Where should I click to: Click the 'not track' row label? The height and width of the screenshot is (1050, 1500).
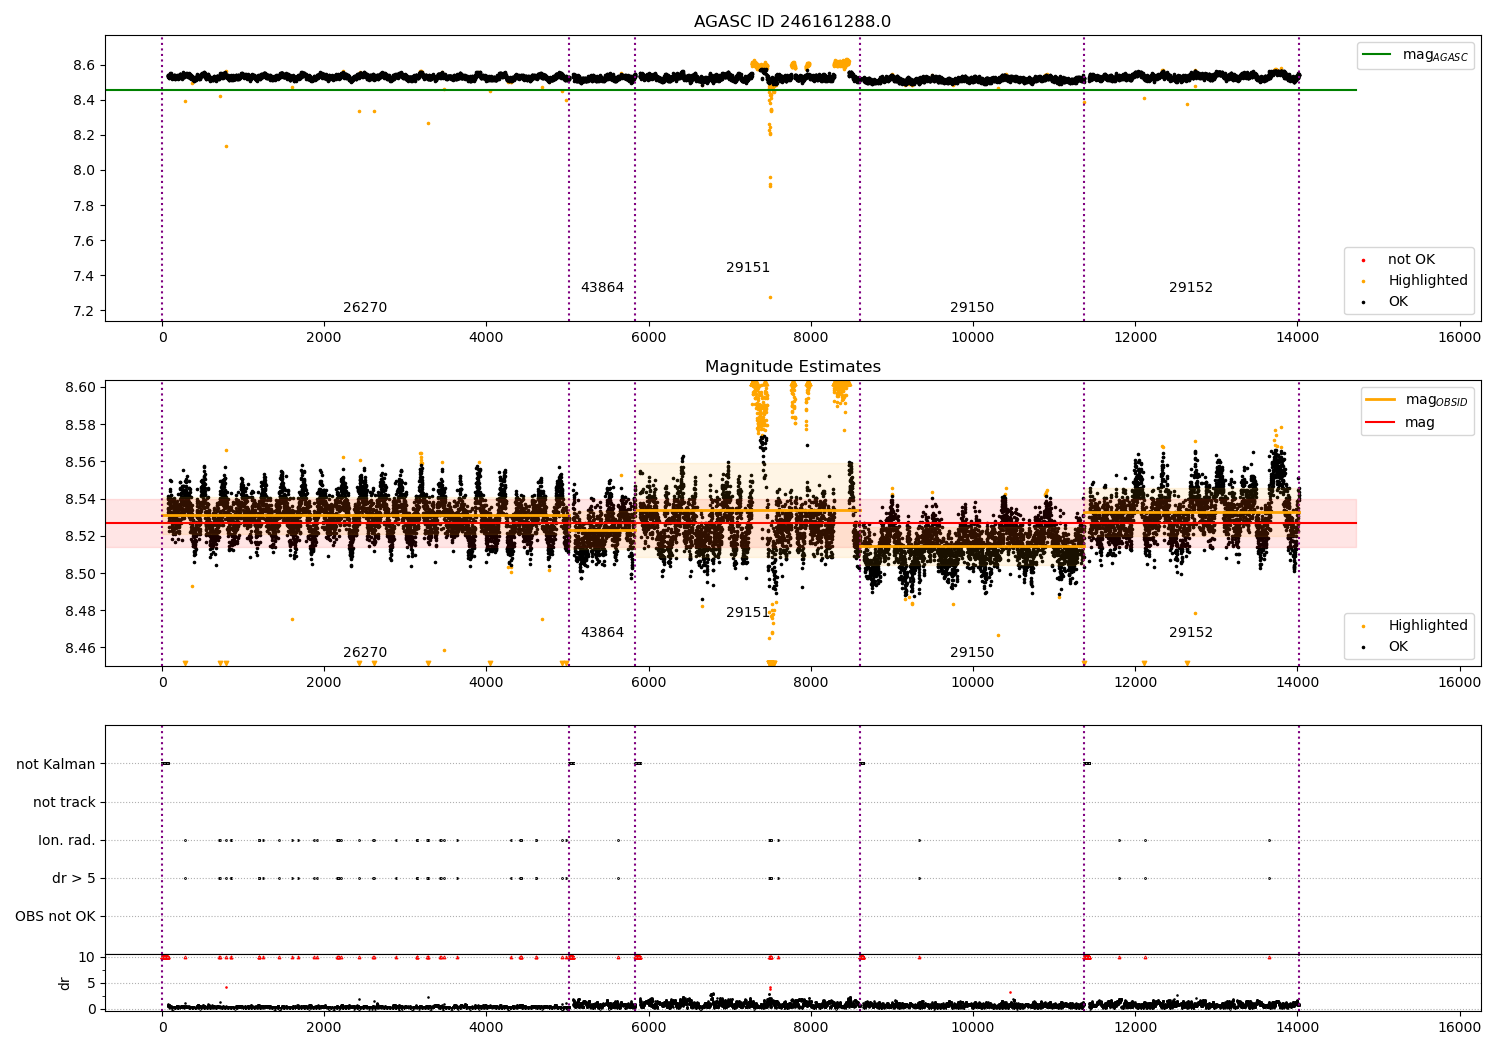(64, 803)
